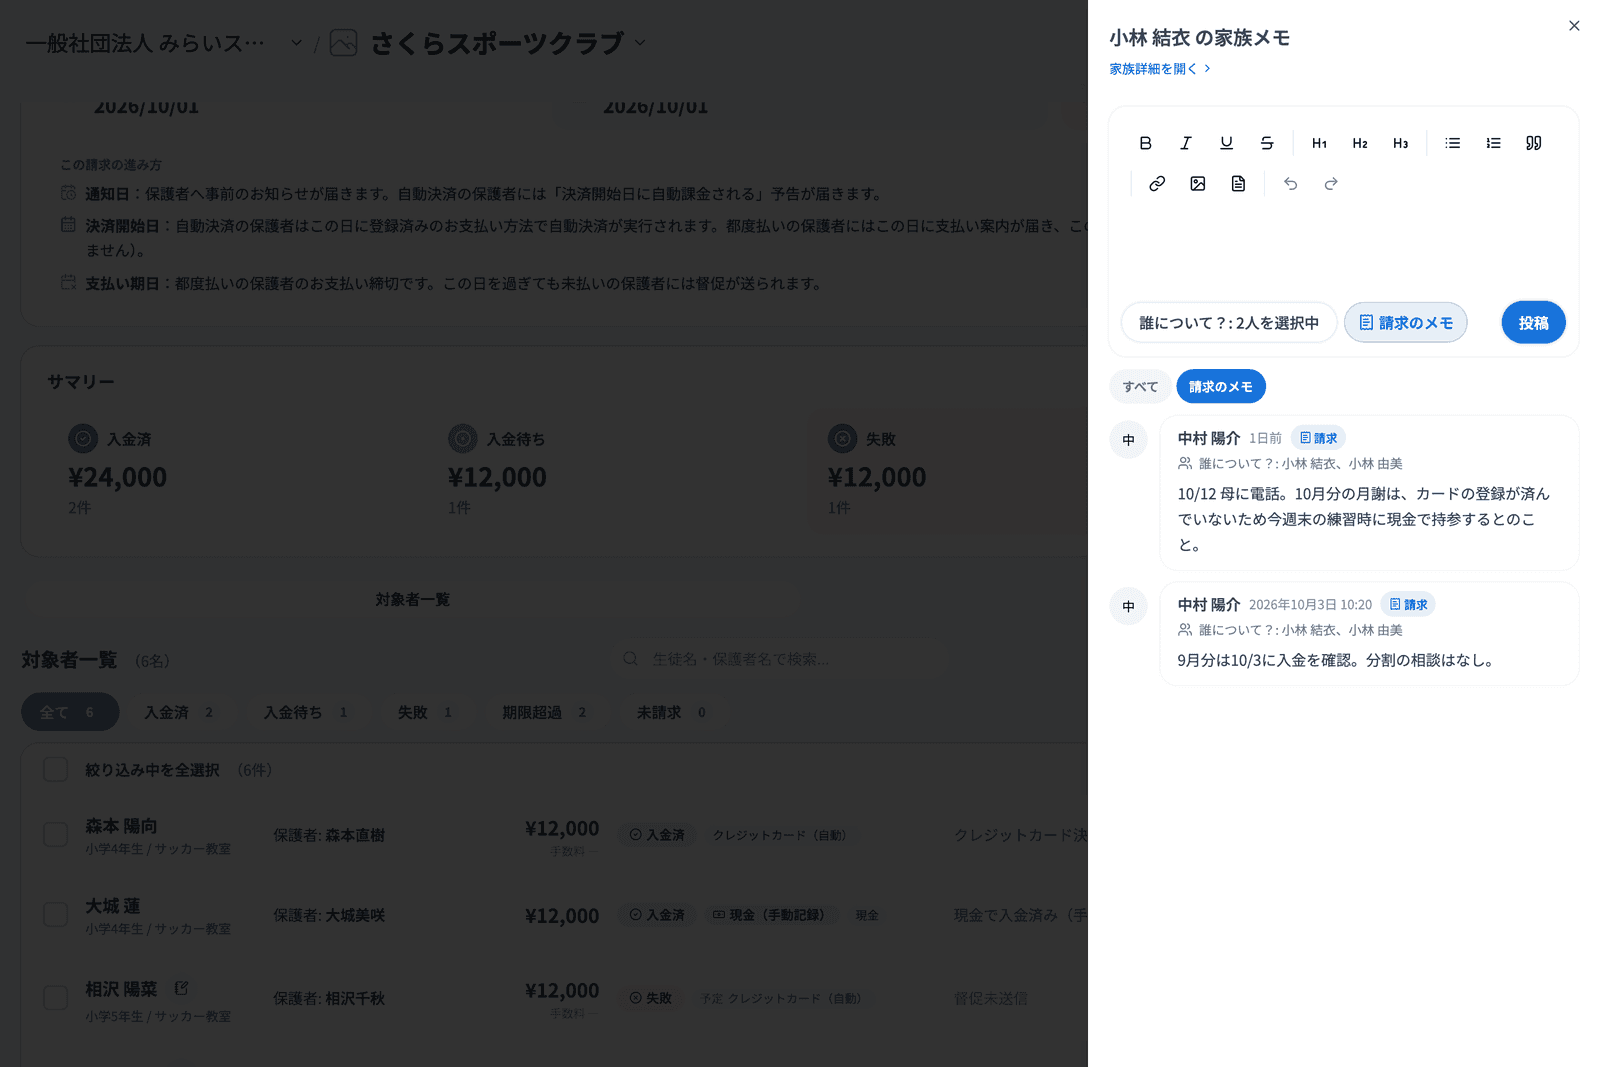Set Heading 1 style
Viewport: 1600px width, 1067px height.
coord(1319,143)
